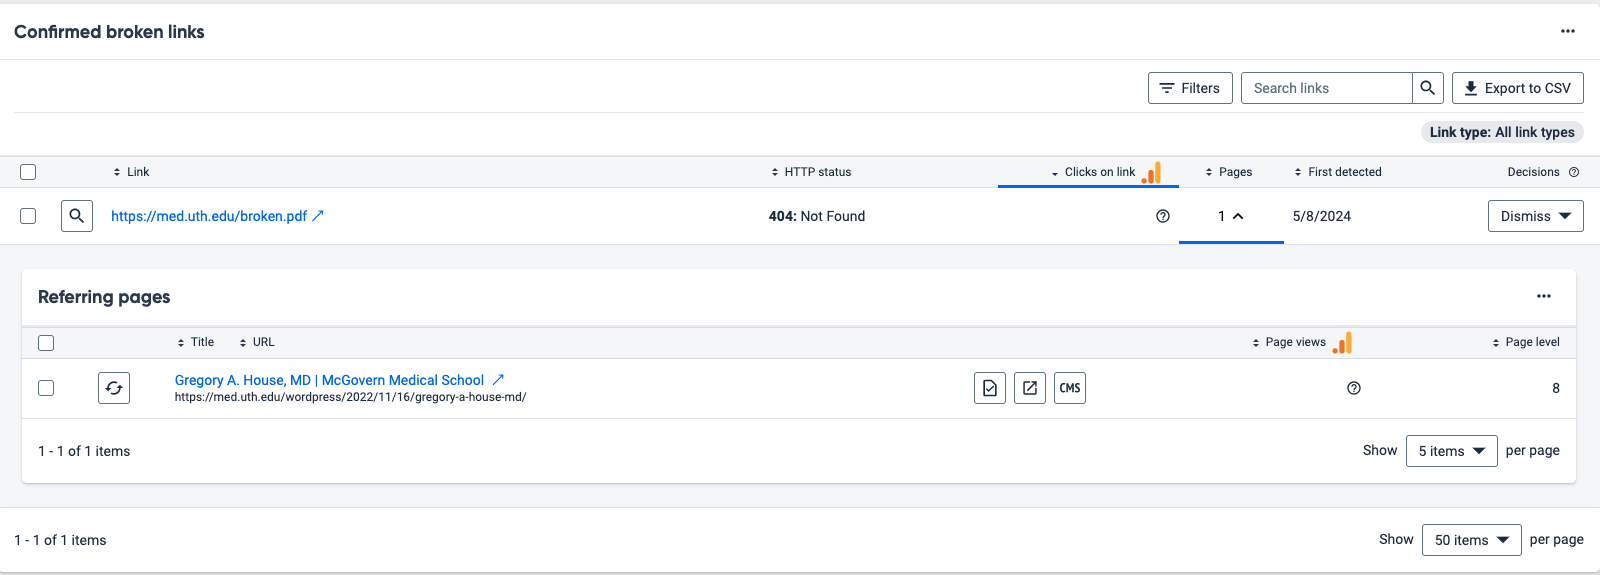Export the links to CSV
The width and height of the screenshot is (1600, 575).
pyautogui.click(x=1517, y=88)
